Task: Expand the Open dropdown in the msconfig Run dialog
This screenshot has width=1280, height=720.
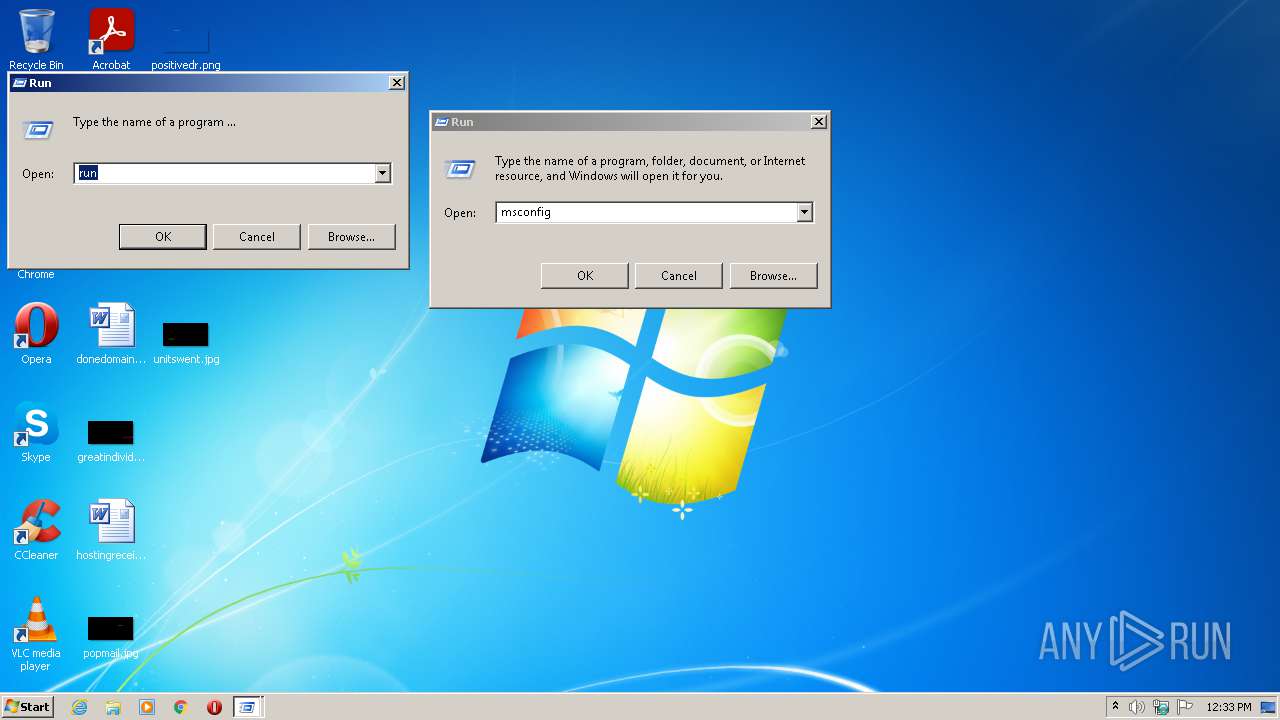Action: tap(804, 212)
